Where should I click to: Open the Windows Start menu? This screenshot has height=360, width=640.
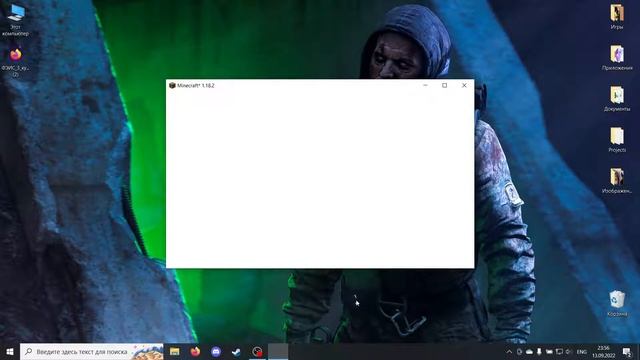point(10,351)
